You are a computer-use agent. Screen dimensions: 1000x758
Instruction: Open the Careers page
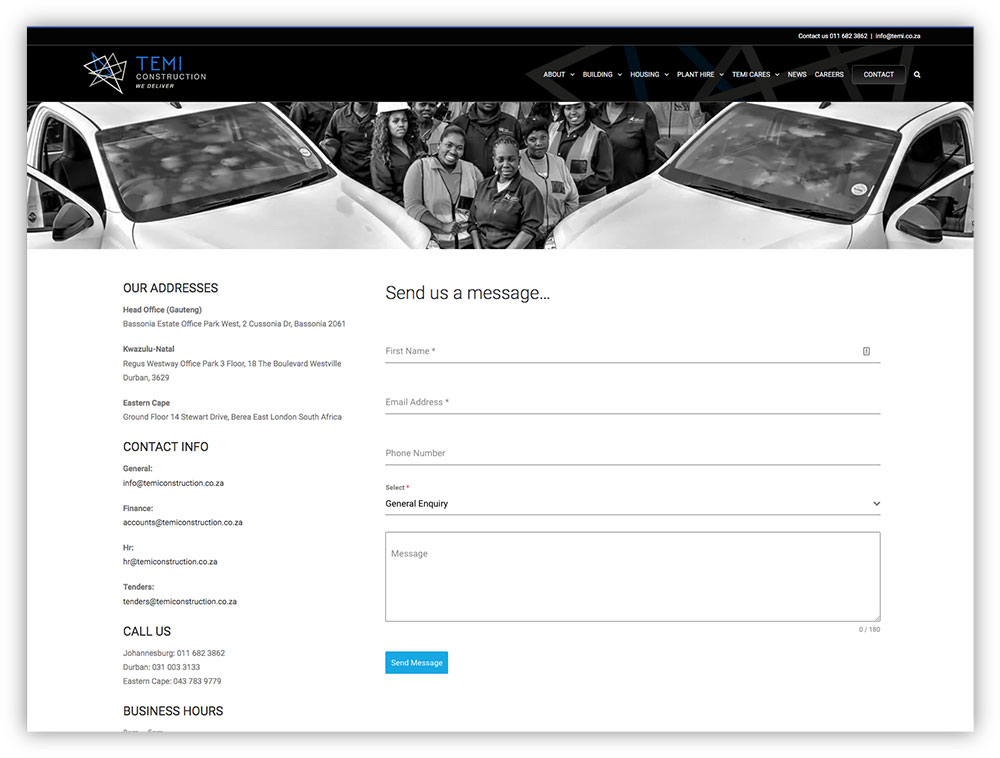tap(829, 75)
